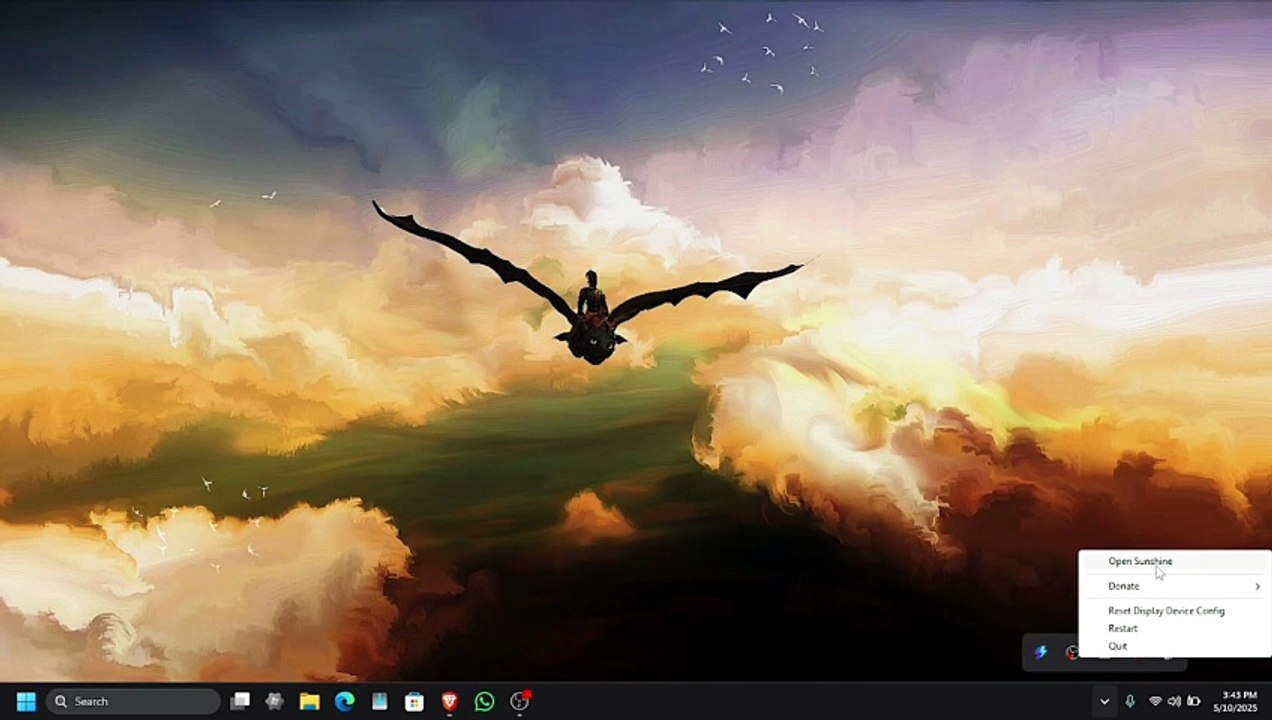
Task: Click the microphone icon in system tray
Action: click(1130, 701)
